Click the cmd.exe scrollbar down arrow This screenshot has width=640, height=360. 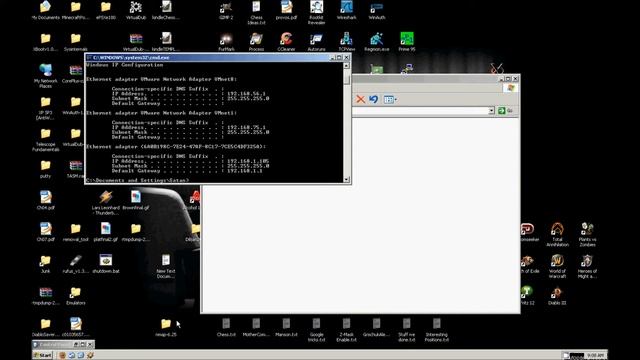pos(347,179)
